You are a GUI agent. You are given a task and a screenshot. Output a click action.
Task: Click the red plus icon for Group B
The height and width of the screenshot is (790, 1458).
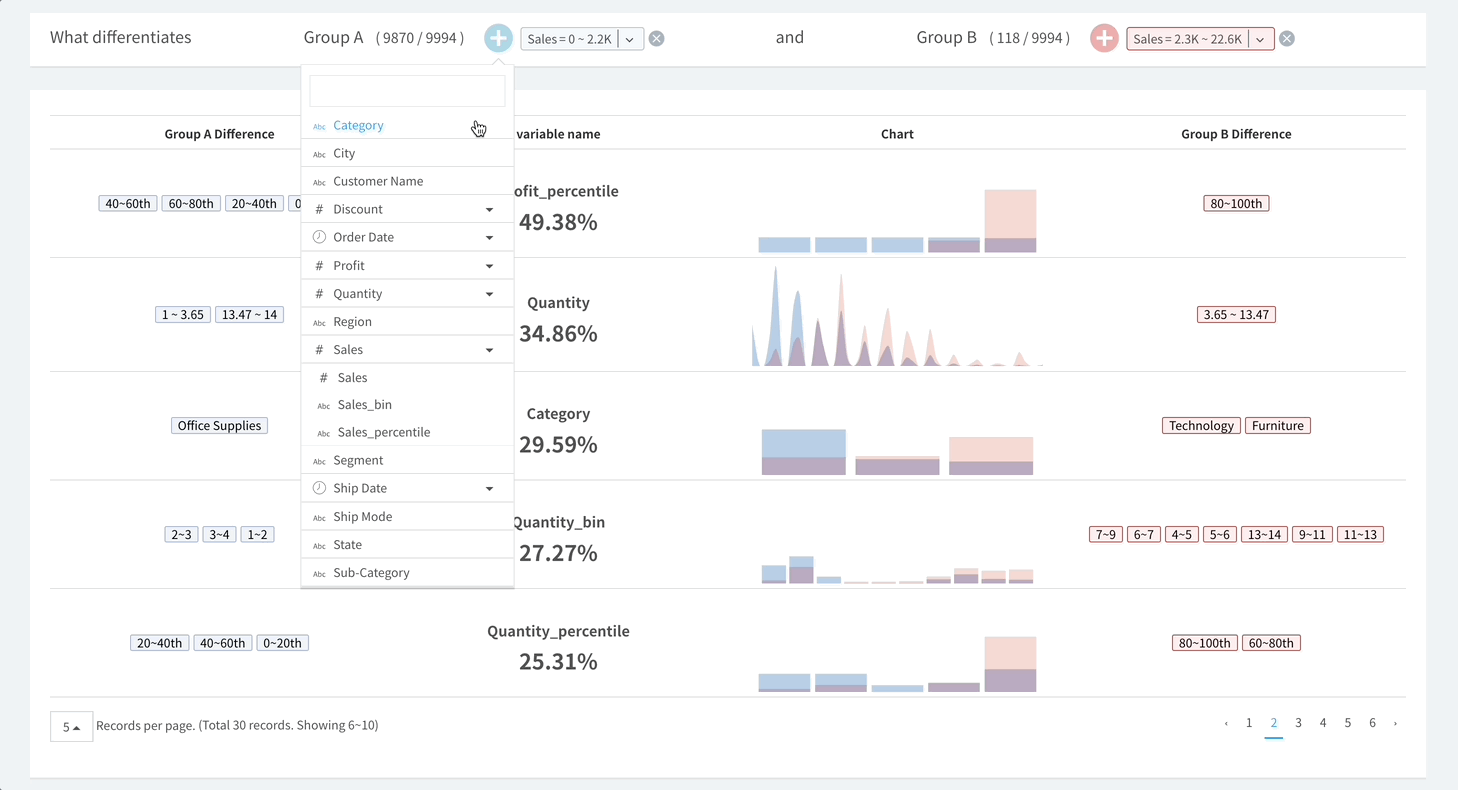point(1104,38)
